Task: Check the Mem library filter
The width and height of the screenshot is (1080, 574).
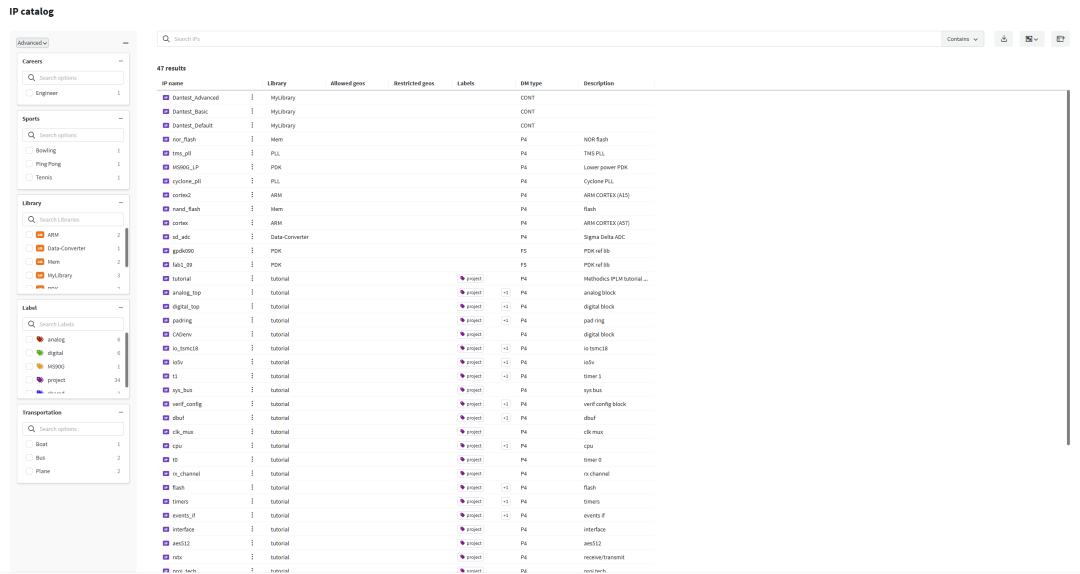Action: pos(29,262)
